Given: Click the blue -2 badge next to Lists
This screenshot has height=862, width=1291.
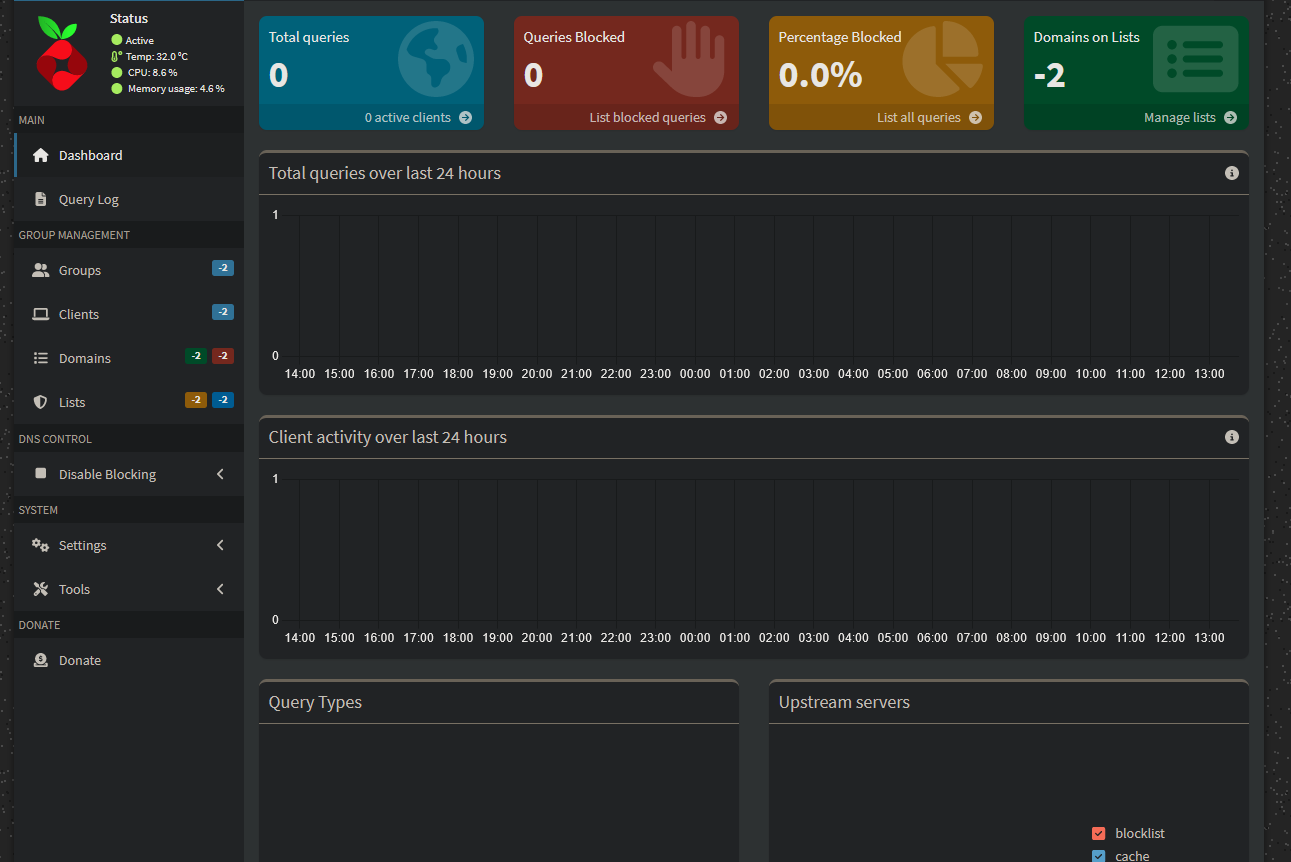Looking at the screenshot, I should pos(223,400).
